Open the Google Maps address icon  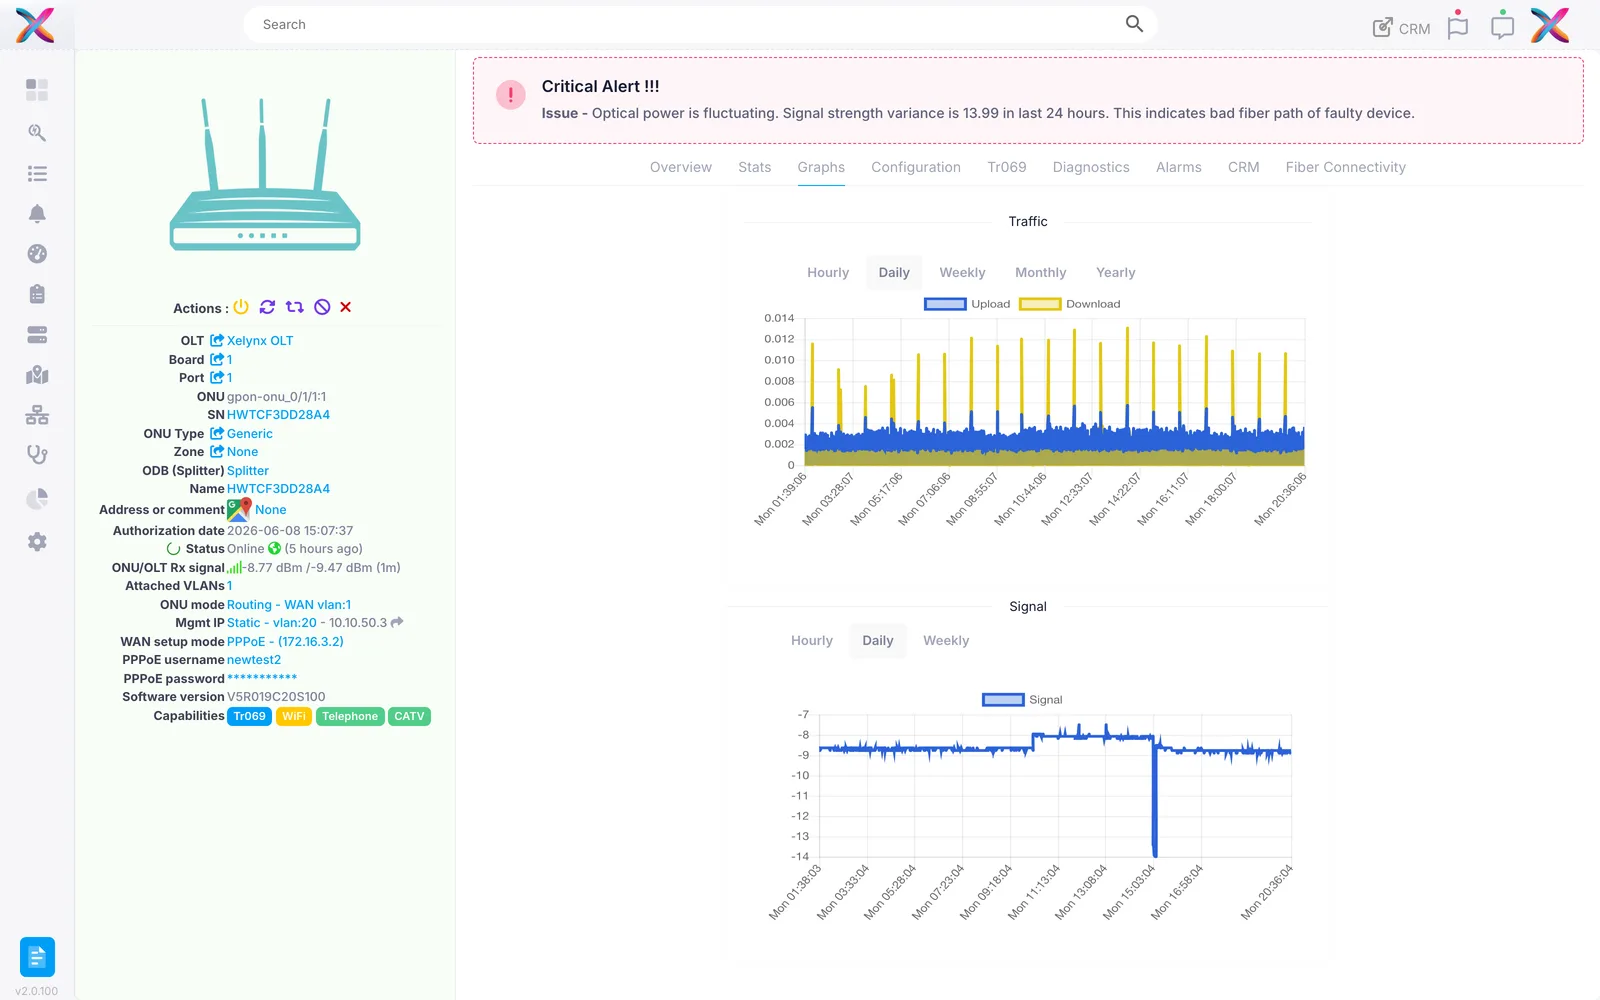(239, 509)
